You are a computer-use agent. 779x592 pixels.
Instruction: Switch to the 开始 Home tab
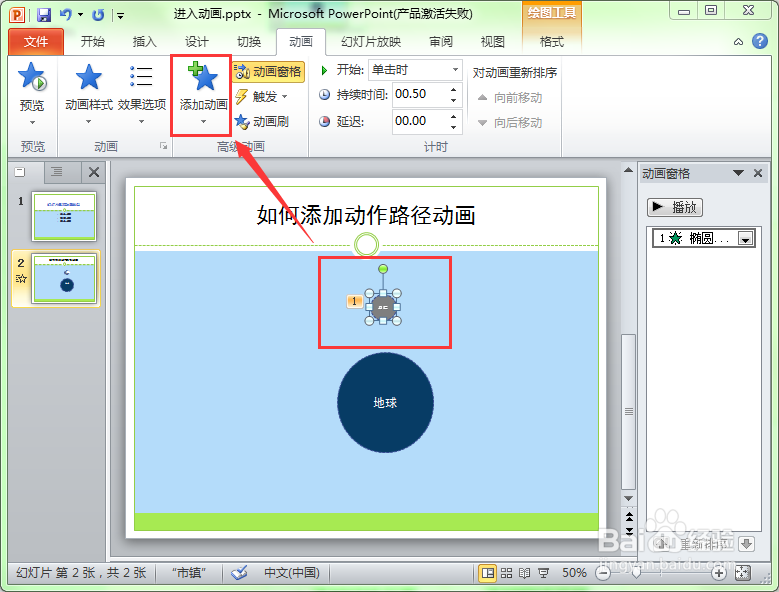coord(92,42)
